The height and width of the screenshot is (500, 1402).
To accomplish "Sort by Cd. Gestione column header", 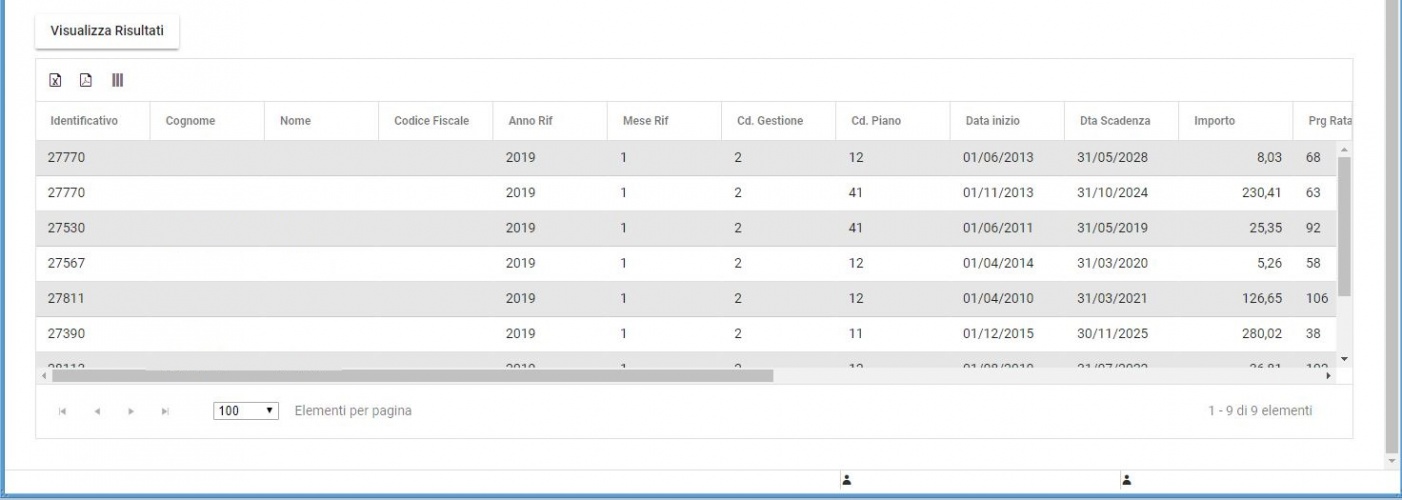I will coord(769,121).
